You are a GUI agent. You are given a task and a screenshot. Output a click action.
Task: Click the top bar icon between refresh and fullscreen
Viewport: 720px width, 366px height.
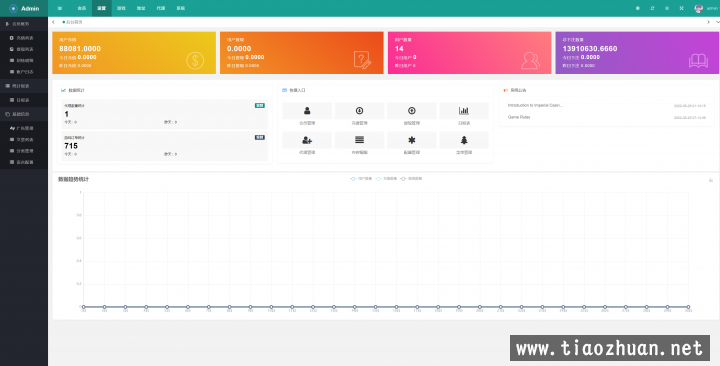tap(667, 8)
